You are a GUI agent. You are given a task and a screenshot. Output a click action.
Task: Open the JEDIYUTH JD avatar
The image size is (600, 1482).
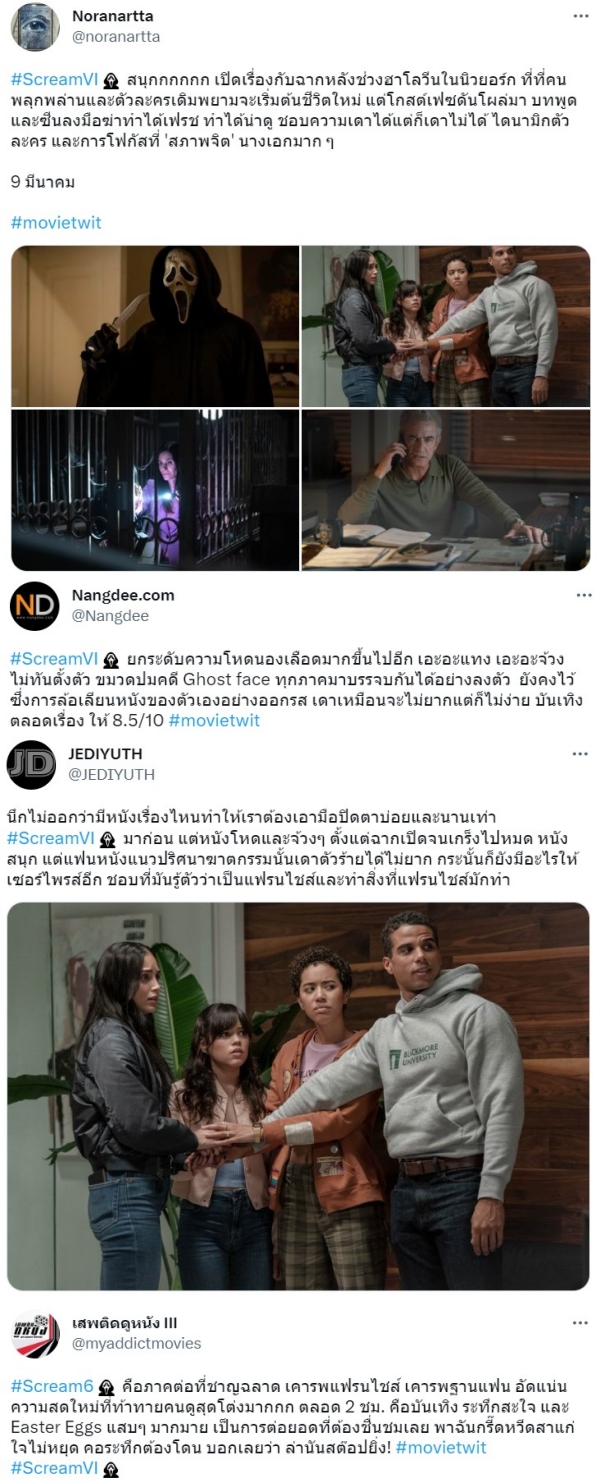pos(31,765)
